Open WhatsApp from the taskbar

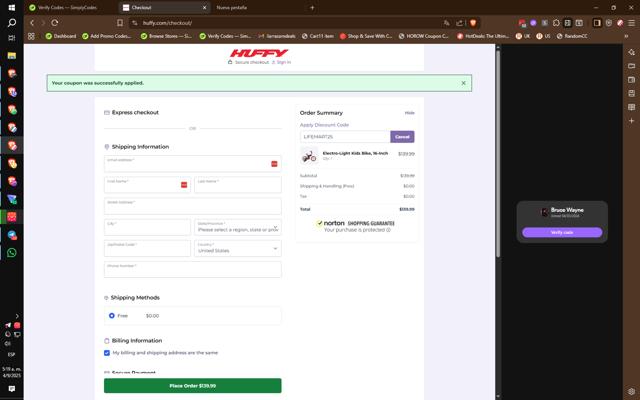coord(12,253)
